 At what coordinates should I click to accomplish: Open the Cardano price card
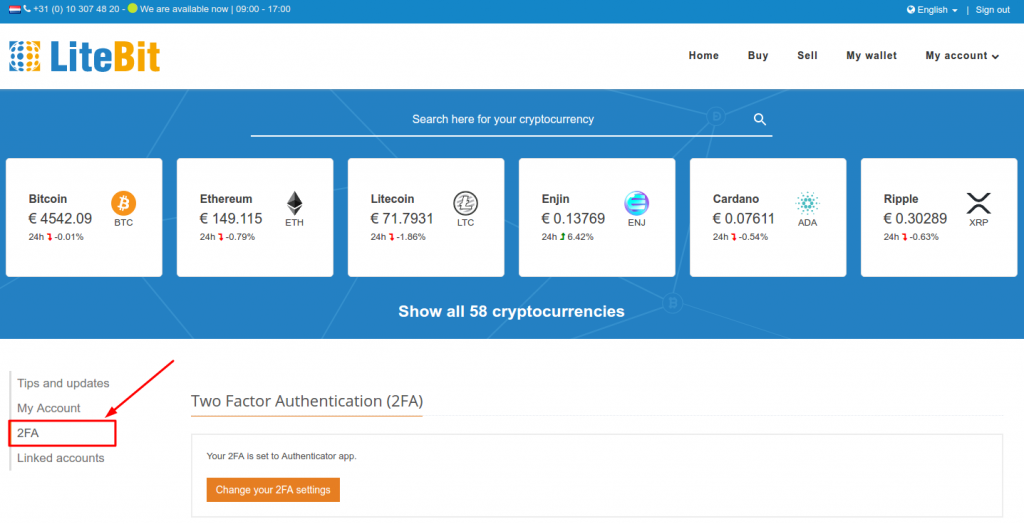click(x=768, y=218)
